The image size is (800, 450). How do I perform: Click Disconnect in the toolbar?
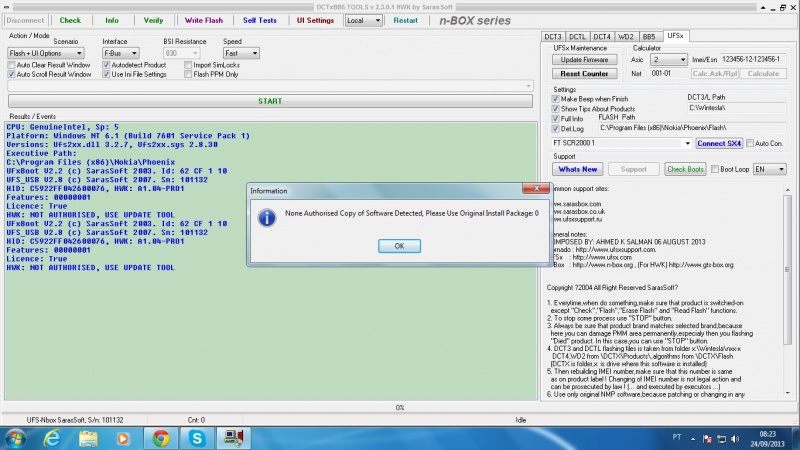coord(25,20)
